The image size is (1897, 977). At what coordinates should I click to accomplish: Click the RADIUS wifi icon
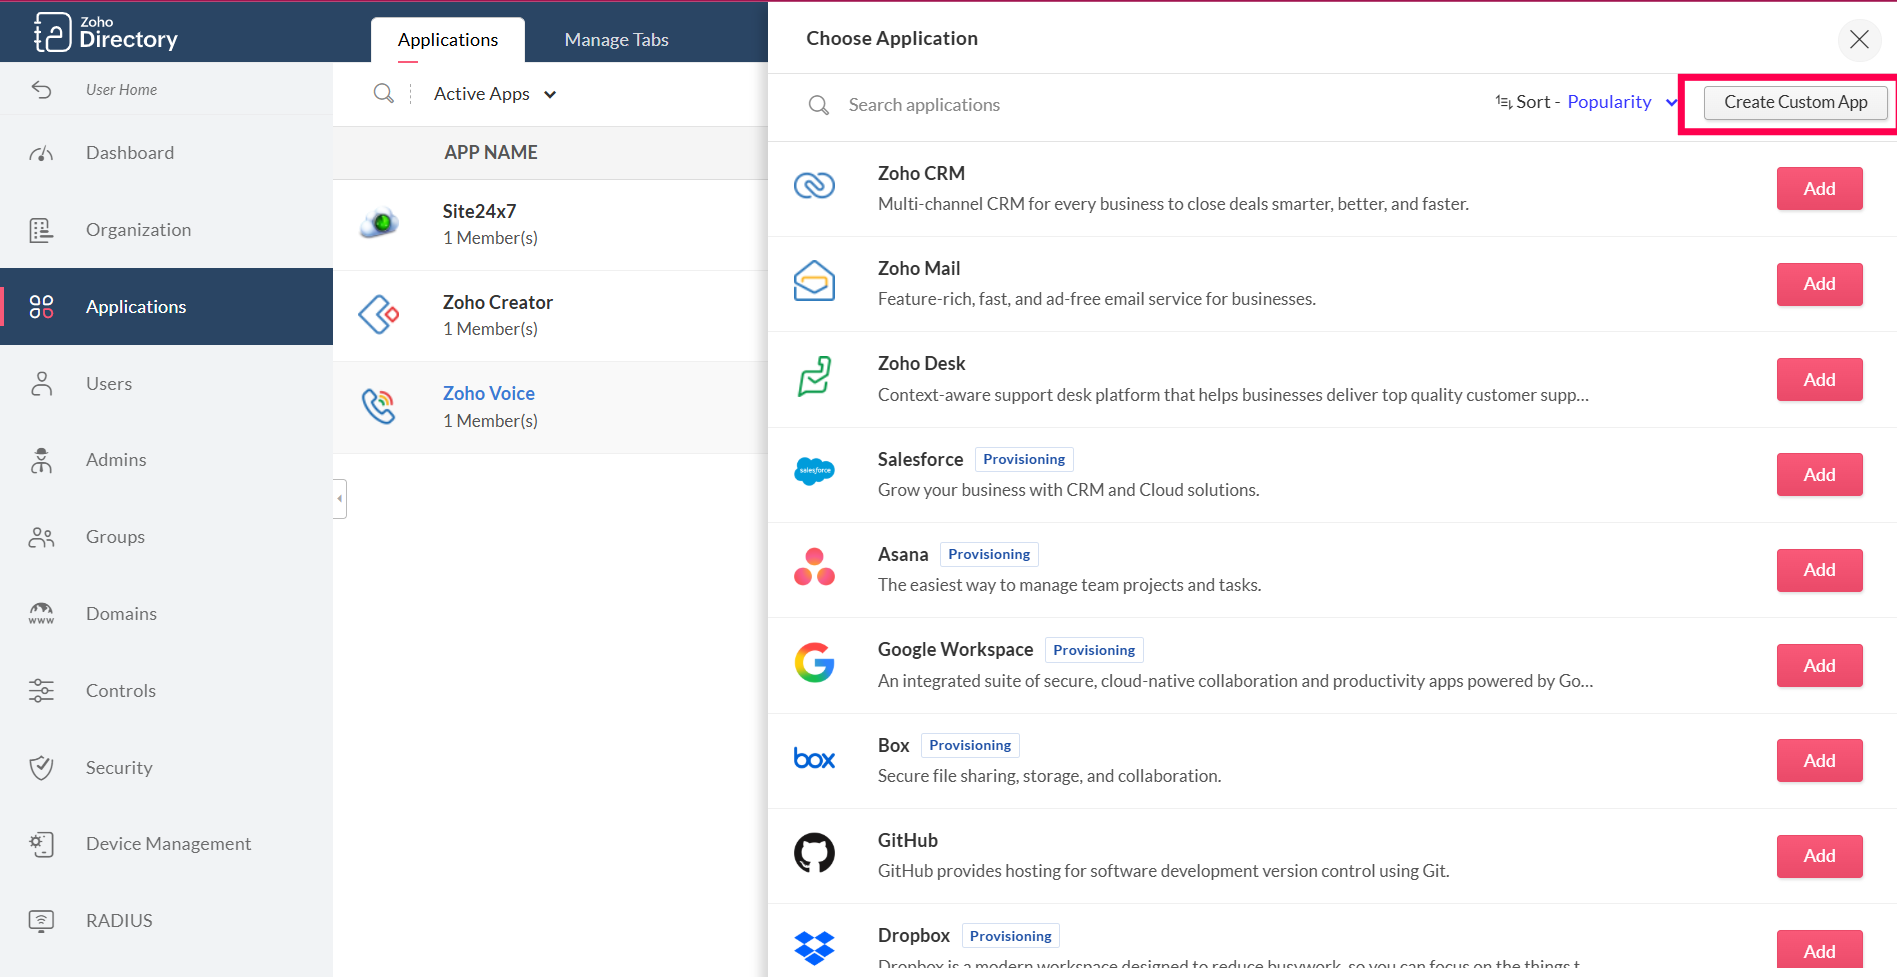tap(41, 921)
